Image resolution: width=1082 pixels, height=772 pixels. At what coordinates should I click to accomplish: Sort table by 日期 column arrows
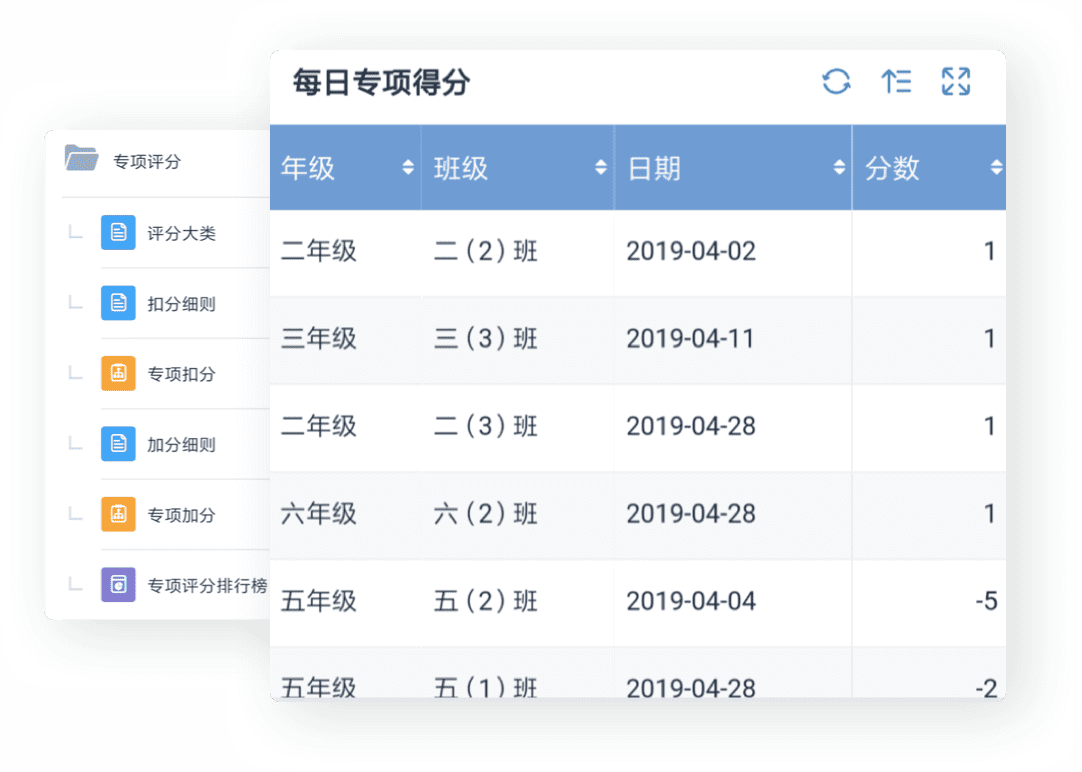pos(839,168)
